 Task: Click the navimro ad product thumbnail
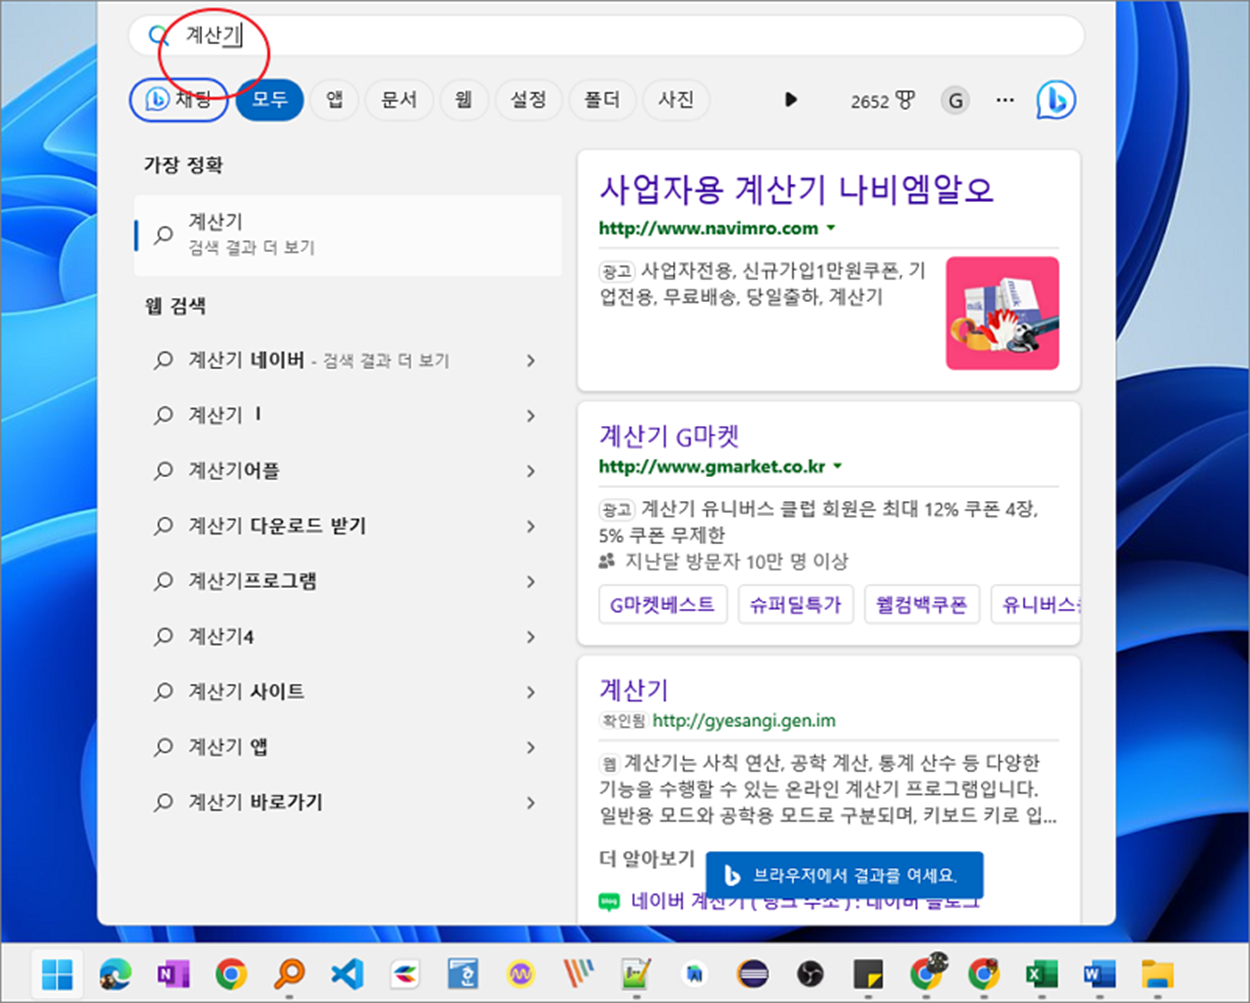click(x=1002, y=313)
